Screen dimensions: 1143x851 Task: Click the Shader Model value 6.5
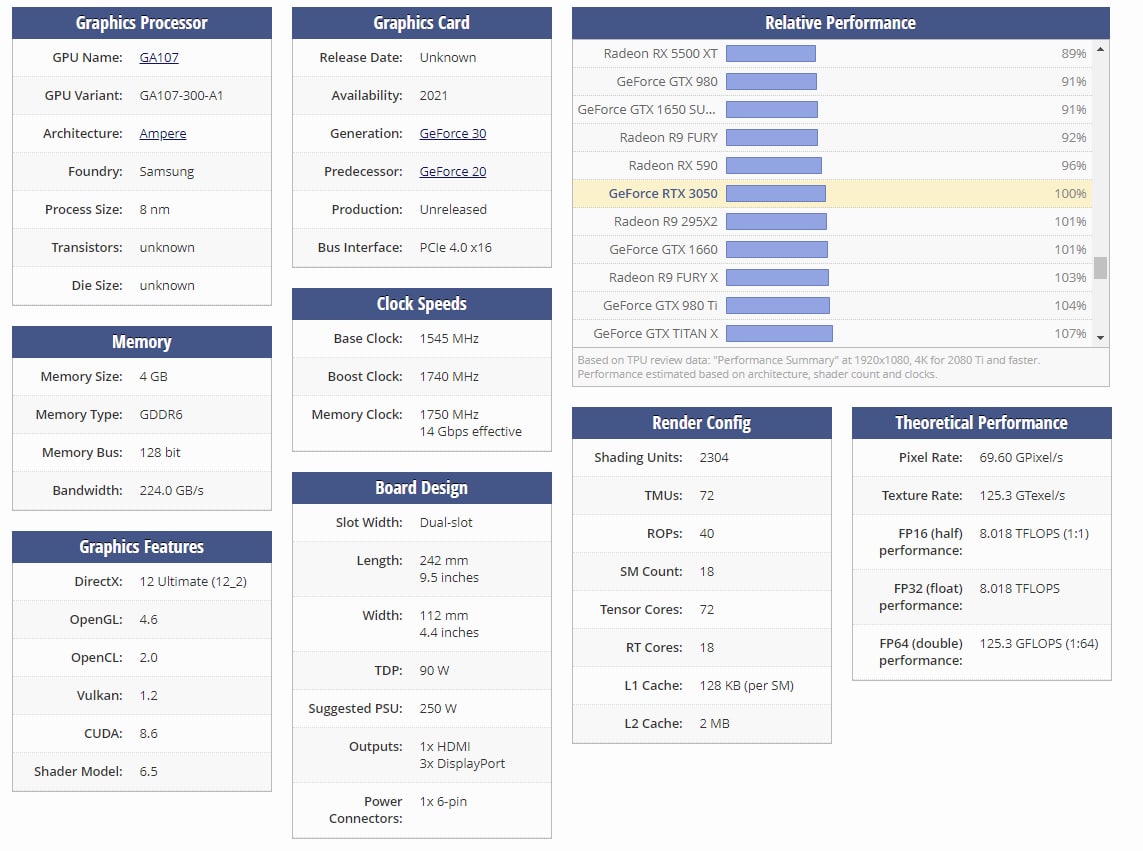click(149, 771)
